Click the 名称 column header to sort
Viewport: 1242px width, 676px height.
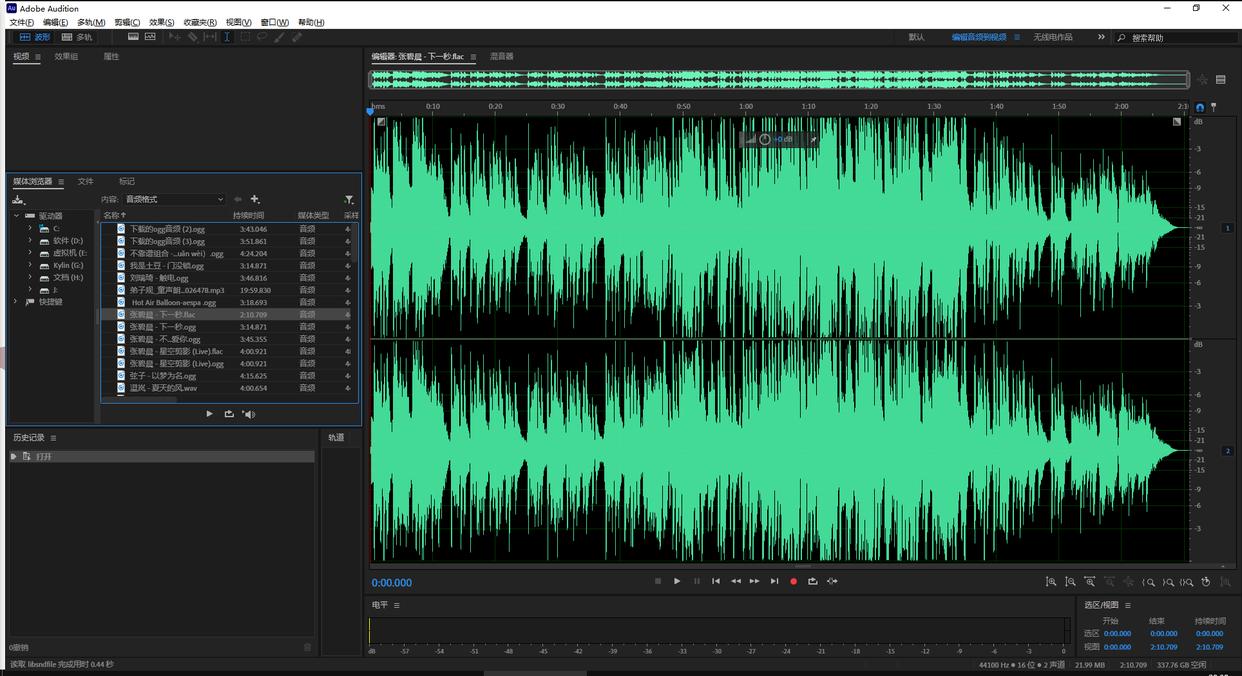click(x=111, y=215)
